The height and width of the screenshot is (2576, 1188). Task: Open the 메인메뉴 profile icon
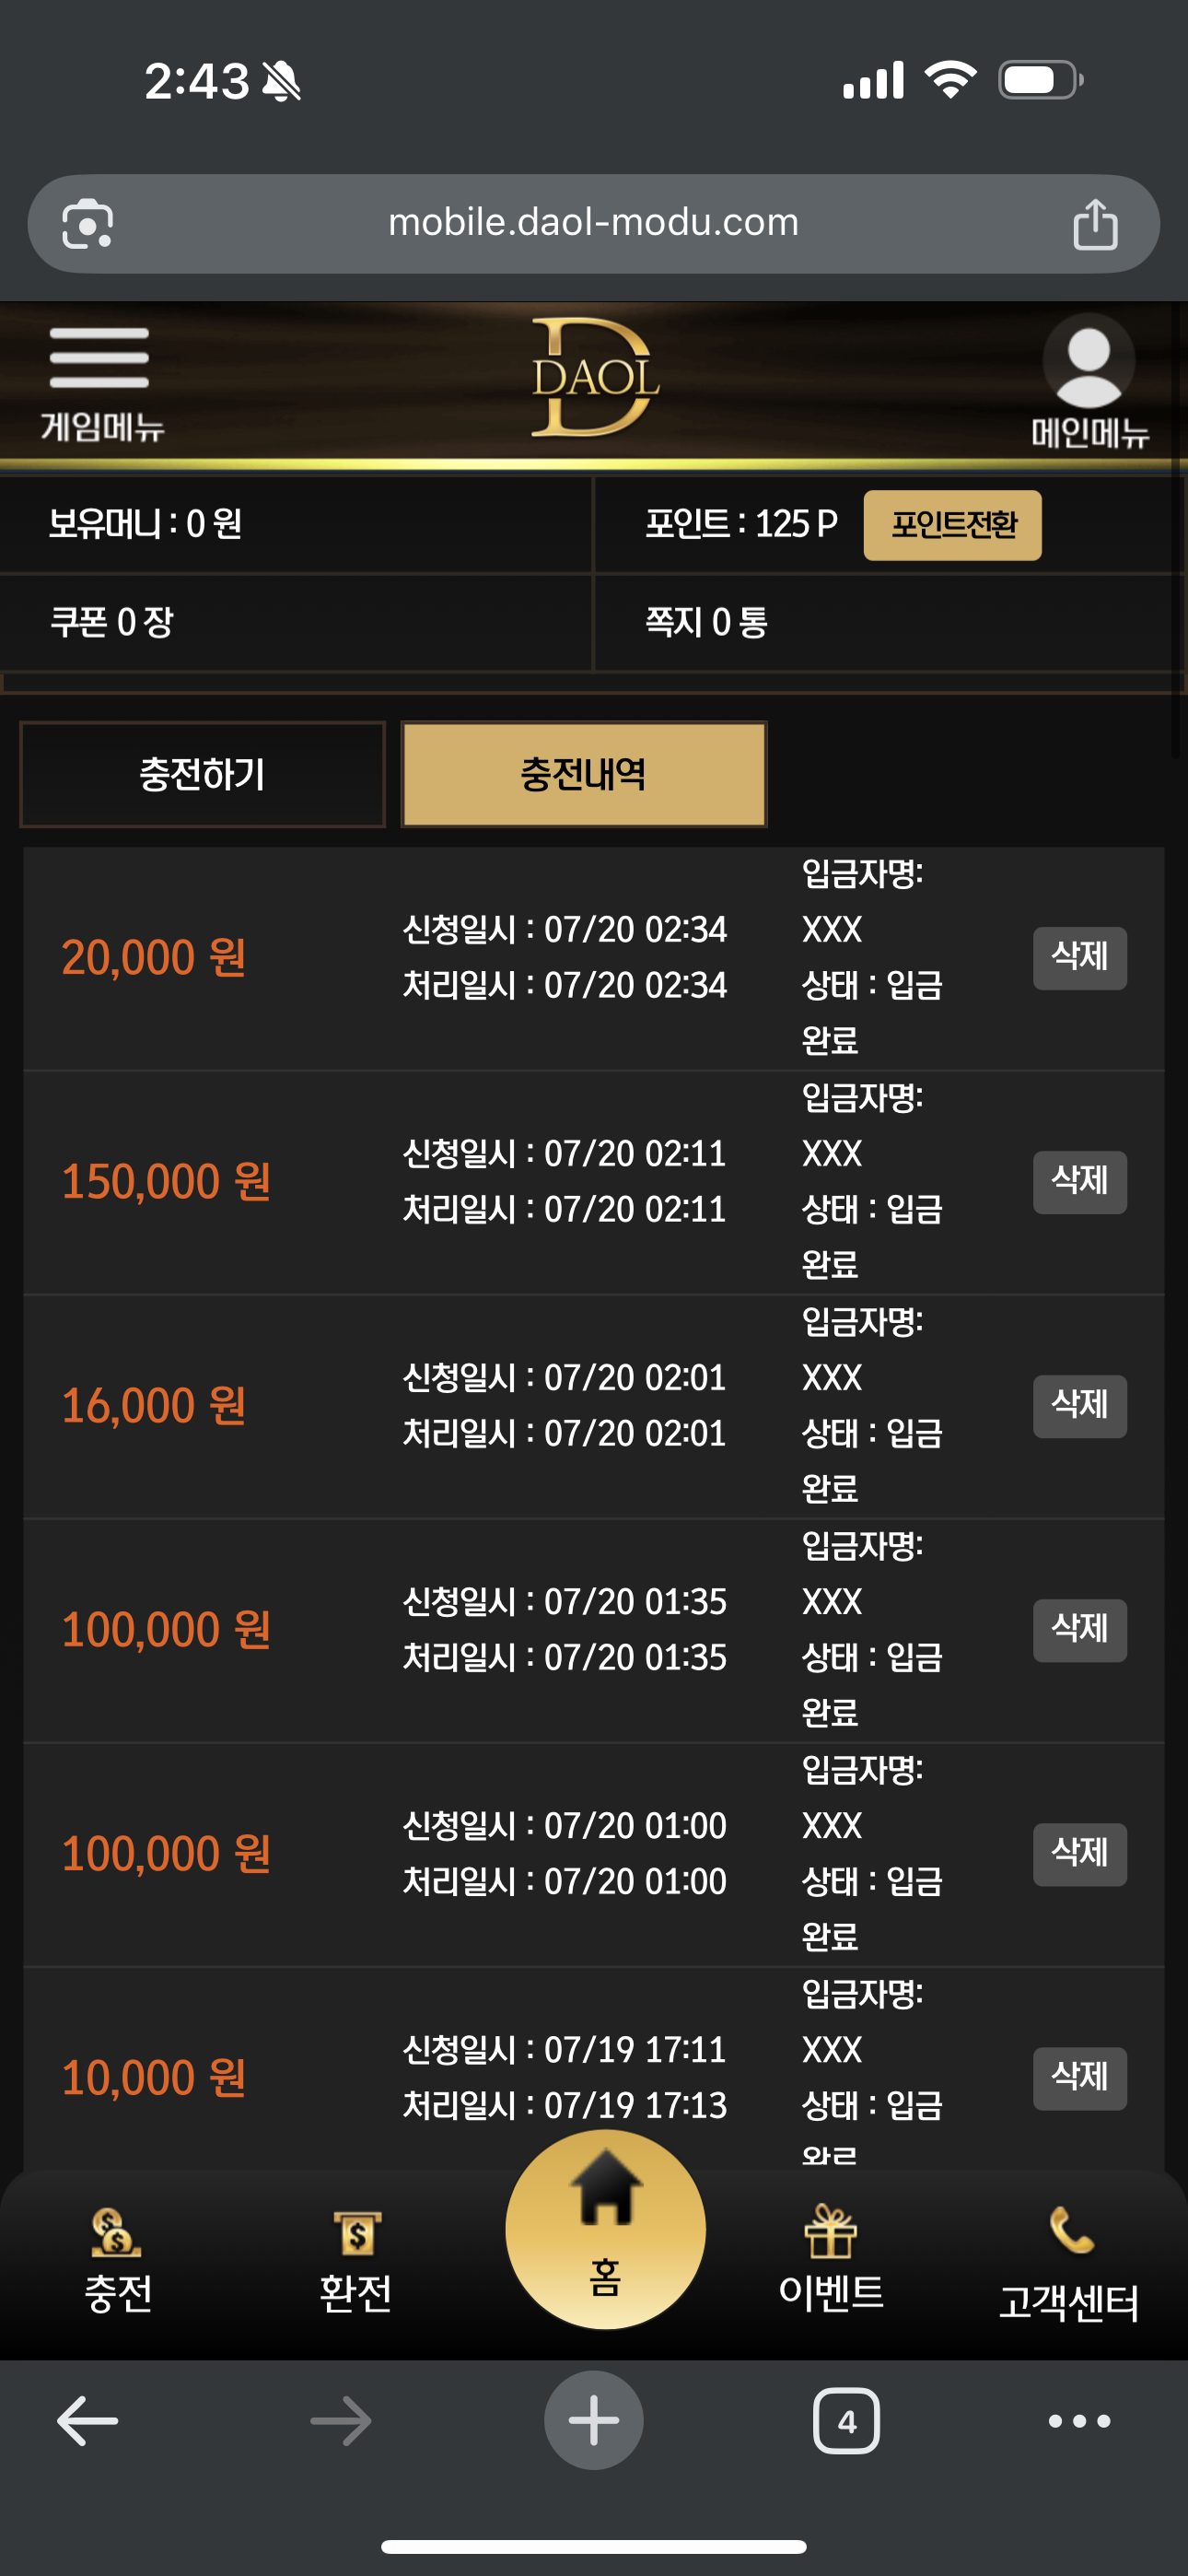click(x=1089, y=381)
